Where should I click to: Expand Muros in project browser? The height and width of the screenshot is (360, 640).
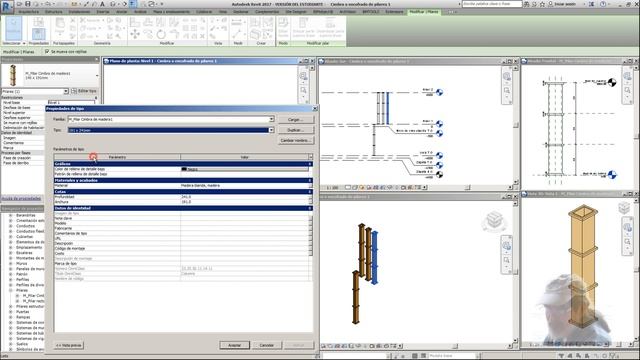11,263
